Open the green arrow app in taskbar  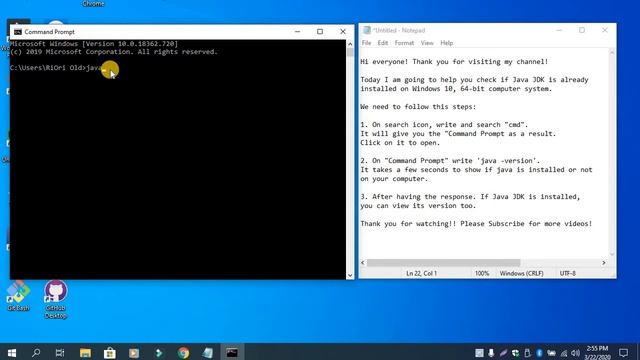pos(159,353)
